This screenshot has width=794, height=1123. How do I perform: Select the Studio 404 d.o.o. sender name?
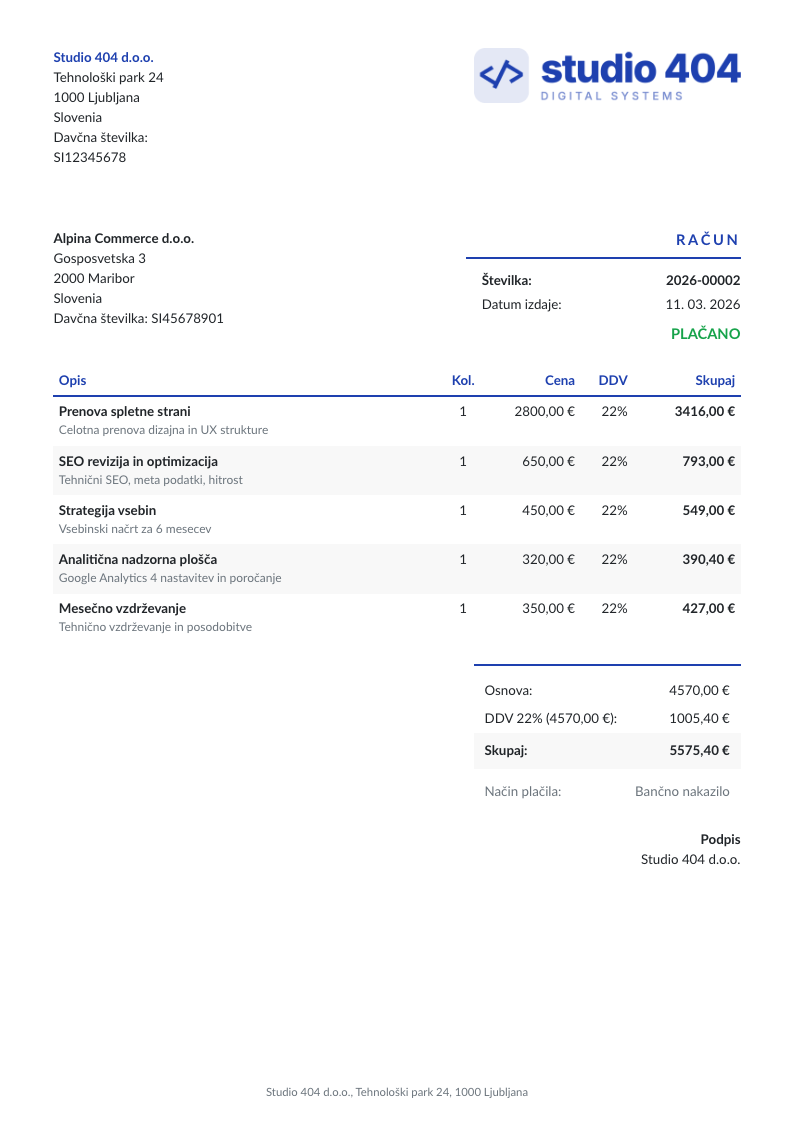click(x=104, y=57)
